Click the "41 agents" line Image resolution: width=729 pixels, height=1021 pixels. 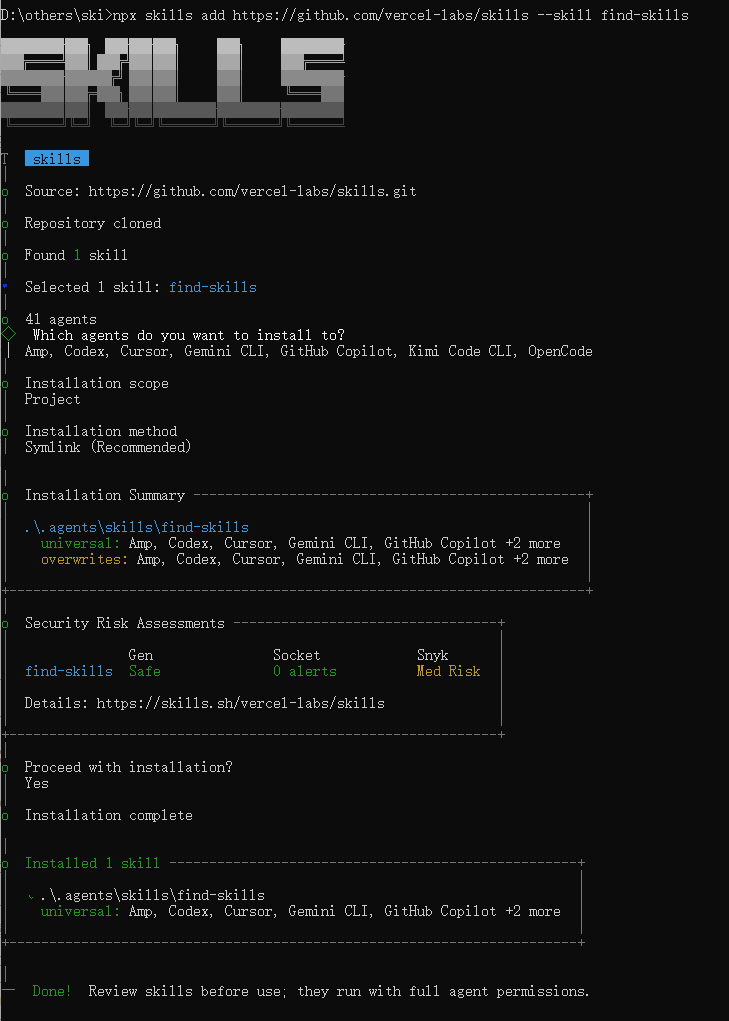point(61,319)
